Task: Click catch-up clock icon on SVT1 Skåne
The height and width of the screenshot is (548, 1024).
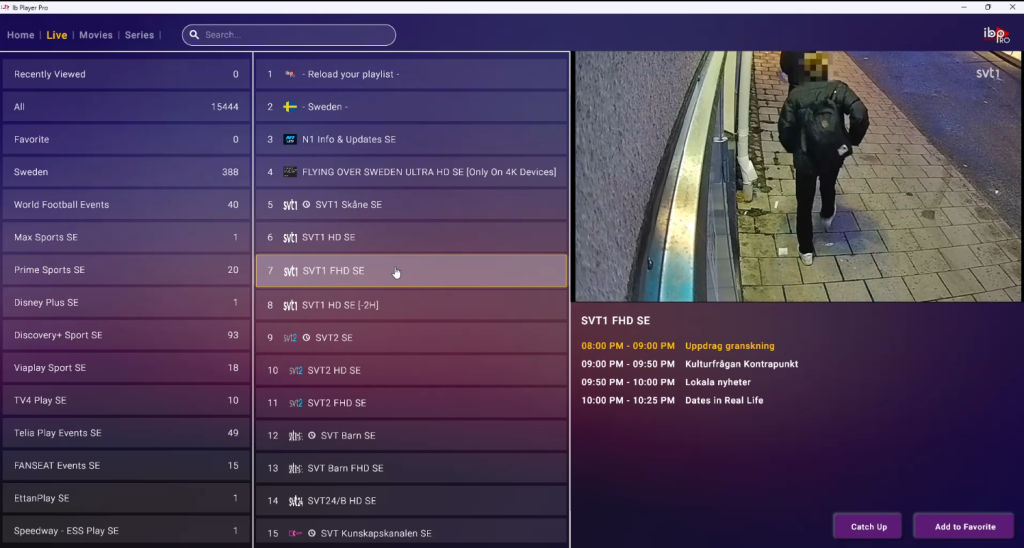Action: (306, 204)
